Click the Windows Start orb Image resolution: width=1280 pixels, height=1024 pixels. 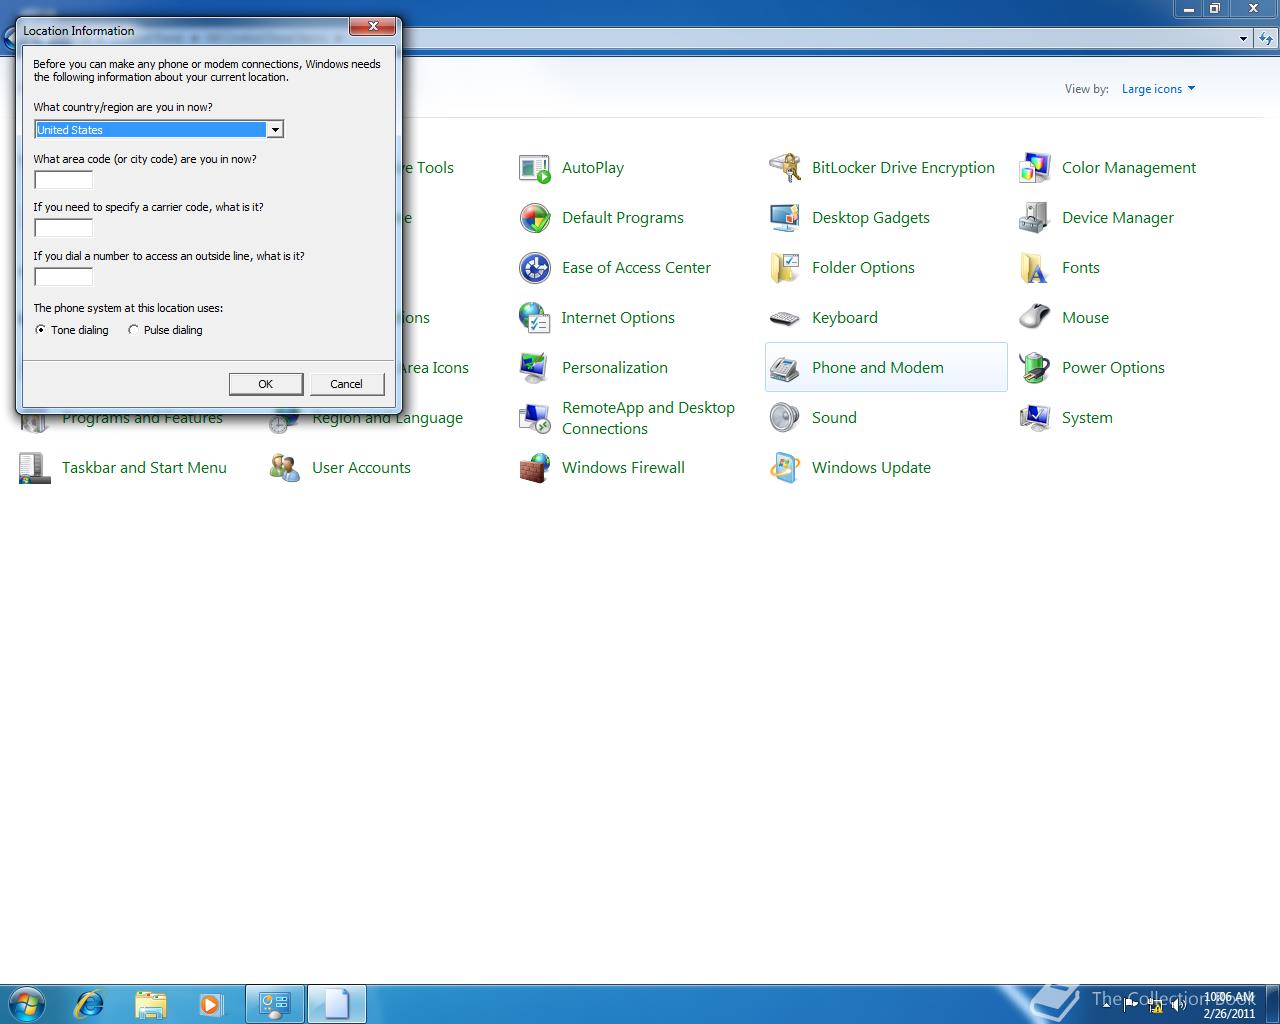point(27,1003)
